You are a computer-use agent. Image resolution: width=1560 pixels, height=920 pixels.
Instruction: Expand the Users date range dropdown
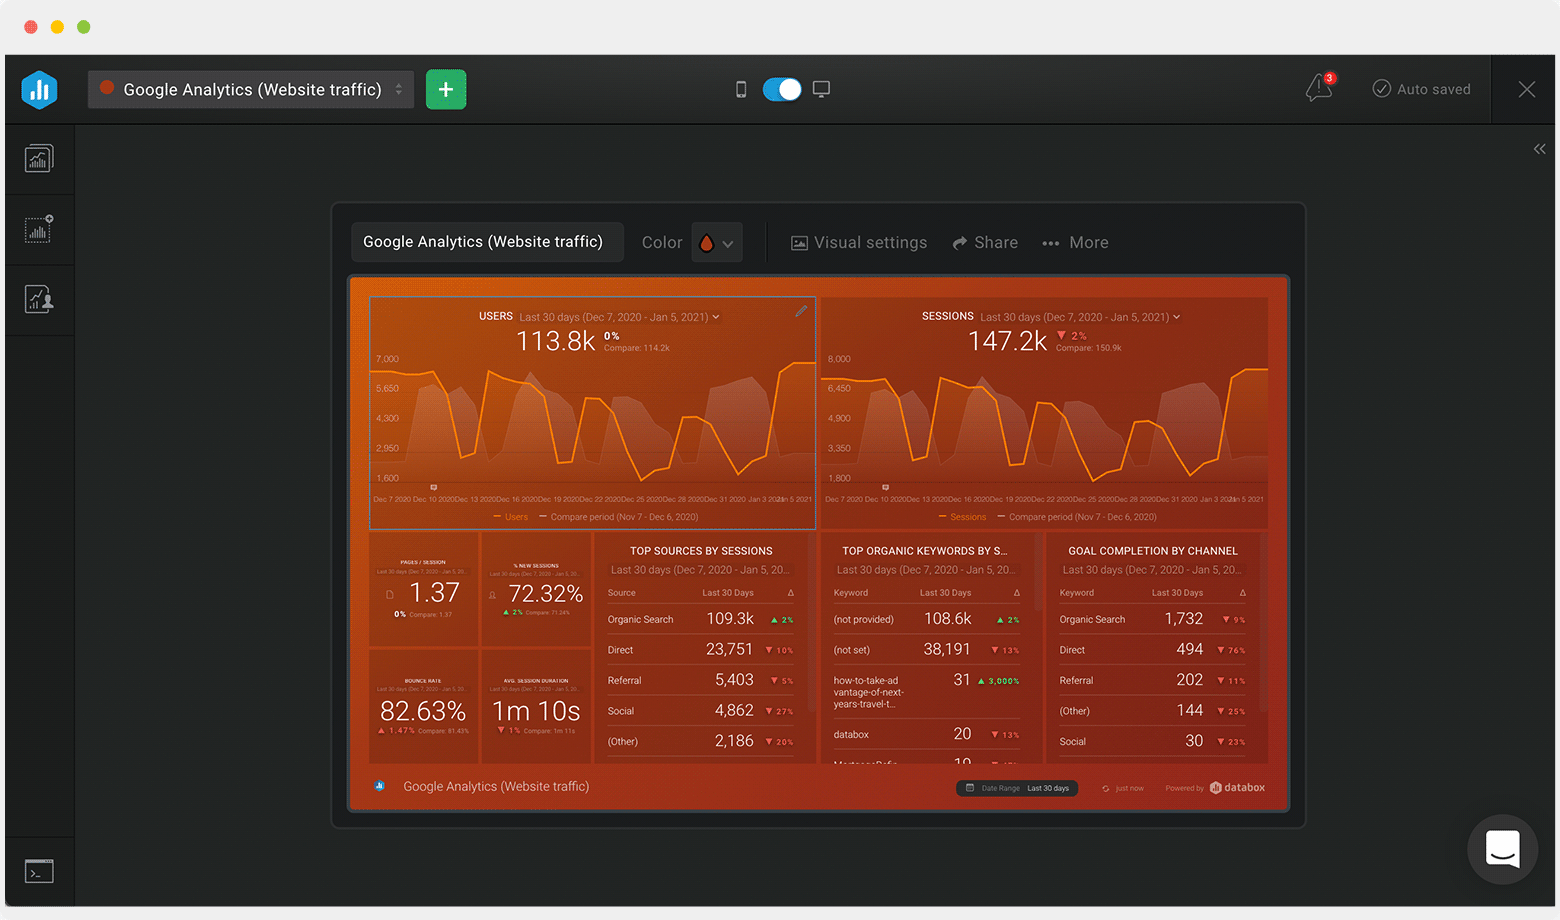[716, 317]
